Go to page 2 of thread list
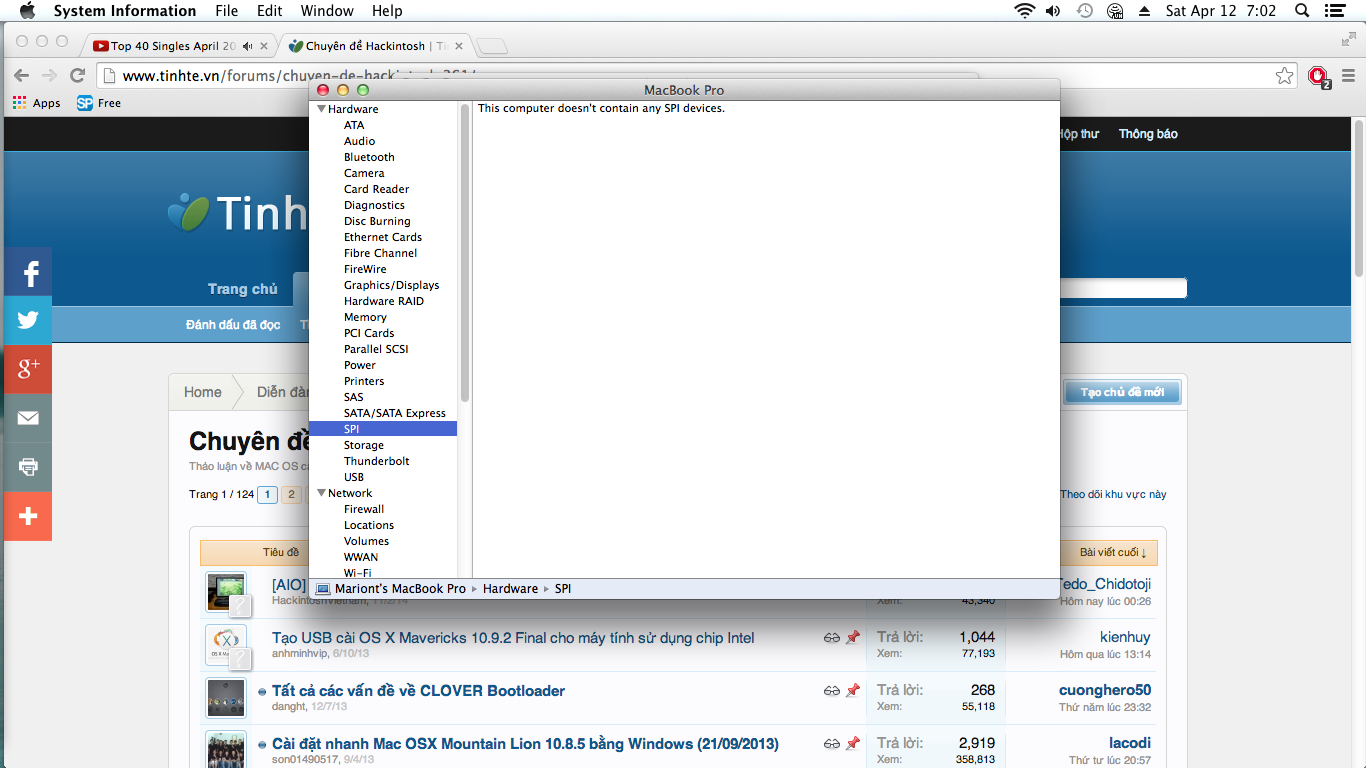 click(291, 494)
